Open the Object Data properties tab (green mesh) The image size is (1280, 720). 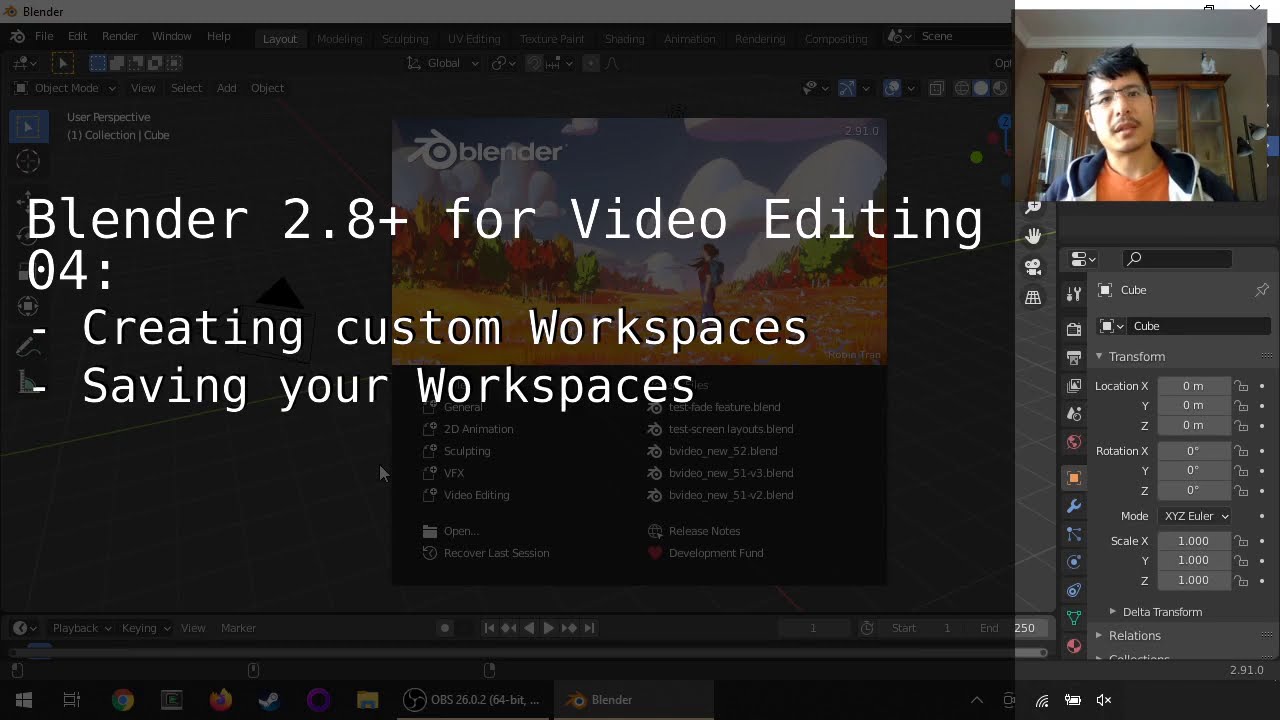point(1074,618)
